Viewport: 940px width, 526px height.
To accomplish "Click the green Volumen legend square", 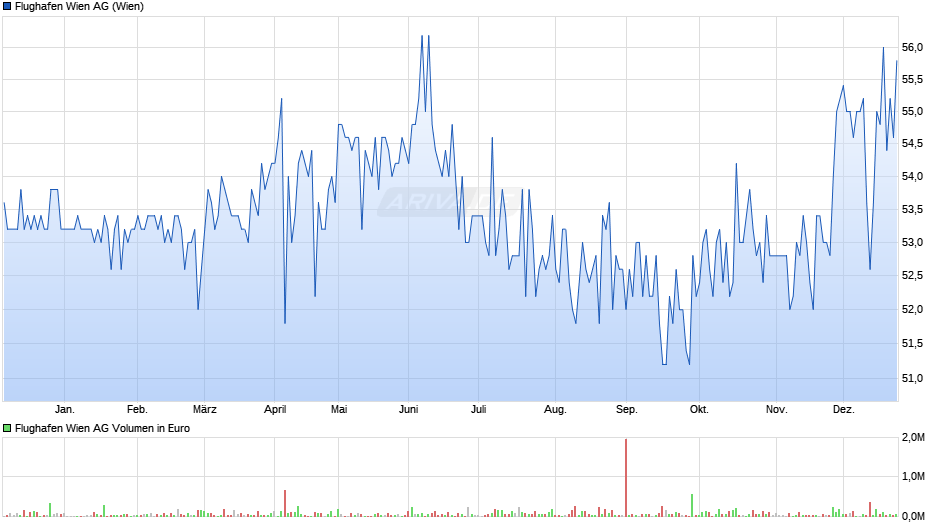I will (7, 428).
